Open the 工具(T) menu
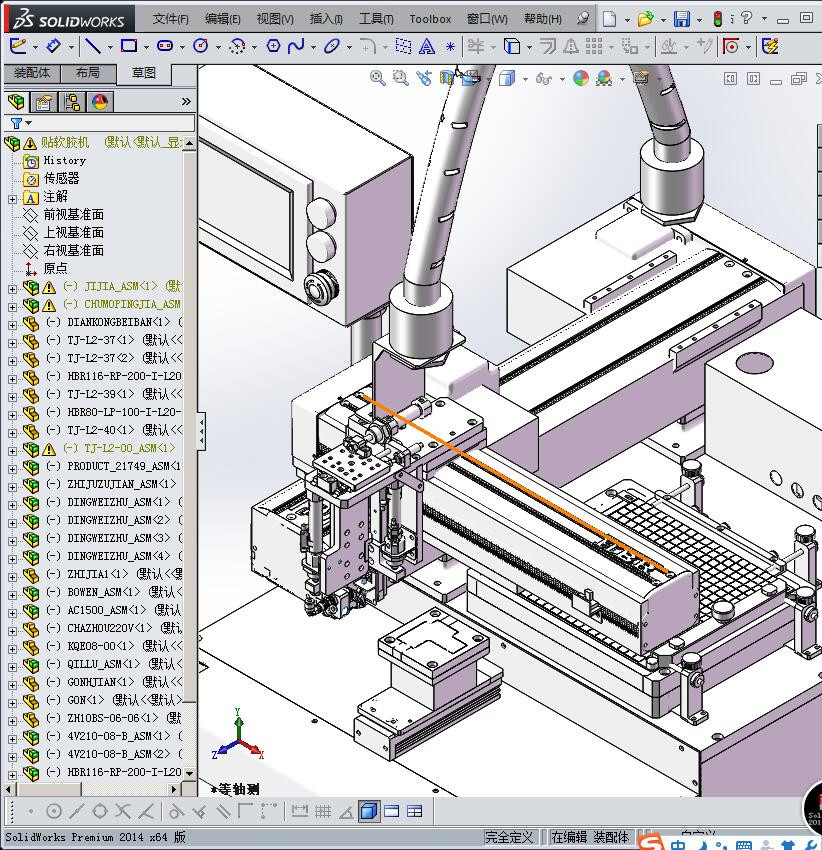 tap(376, 19)
